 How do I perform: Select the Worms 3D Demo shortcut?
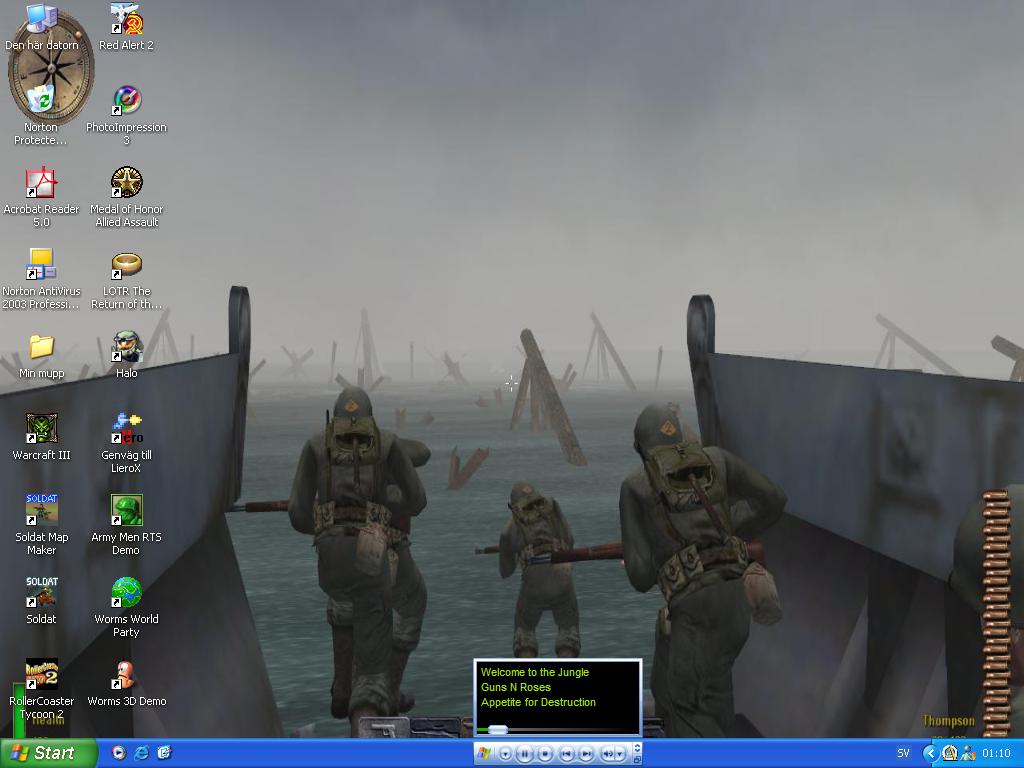tap(126, 682)
